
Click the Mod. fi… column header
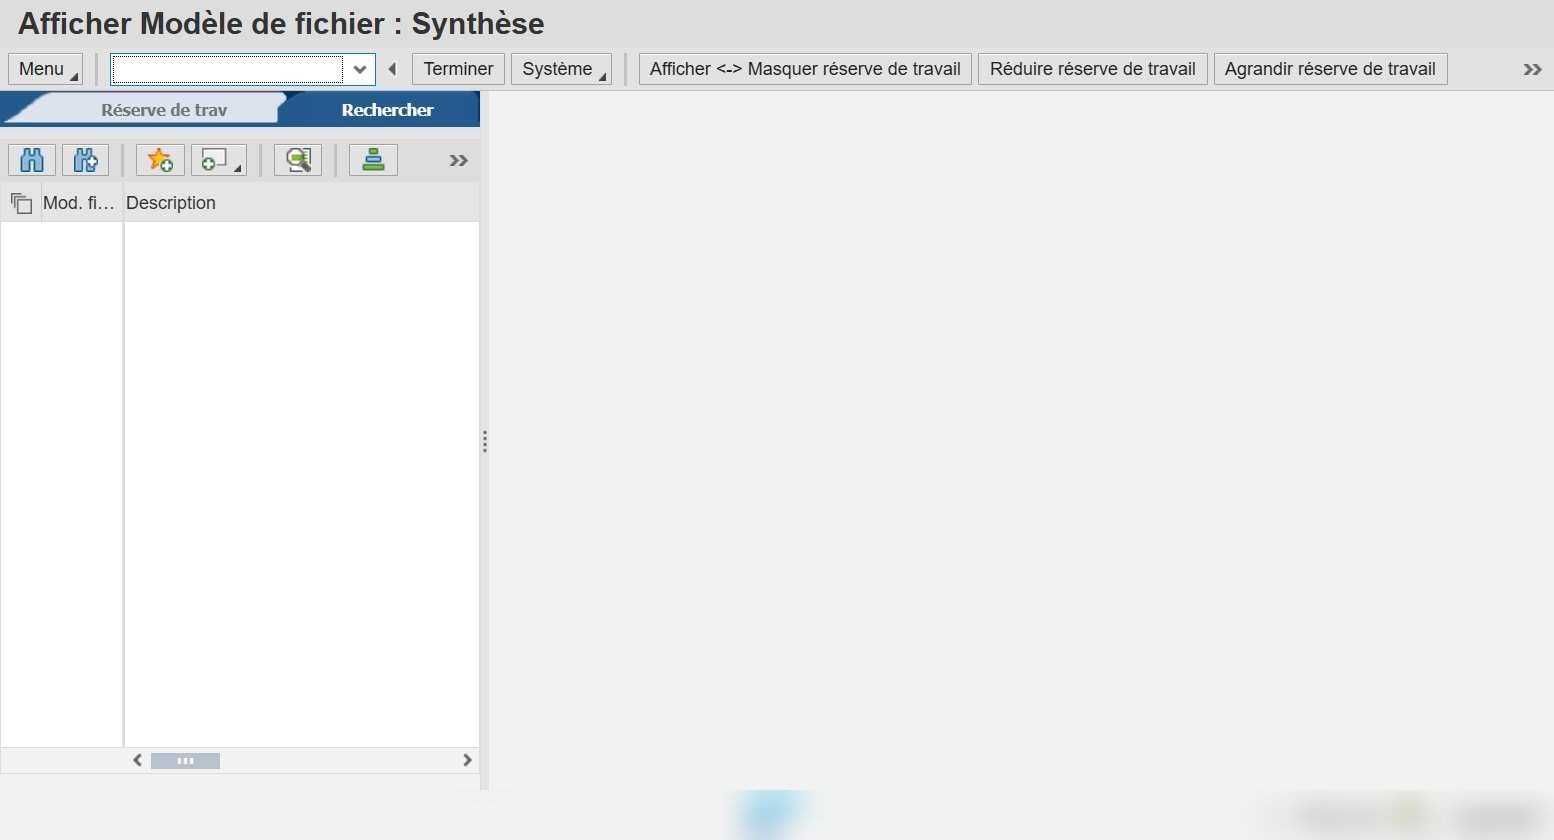[81, 203]
